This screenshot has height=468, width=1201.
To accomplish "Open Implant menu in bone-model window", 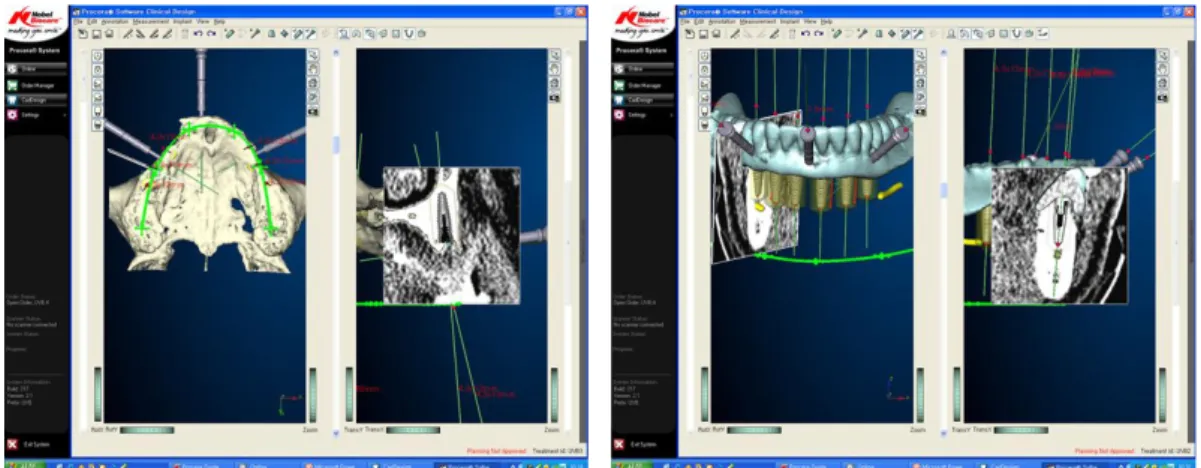I will pos(183,21).
